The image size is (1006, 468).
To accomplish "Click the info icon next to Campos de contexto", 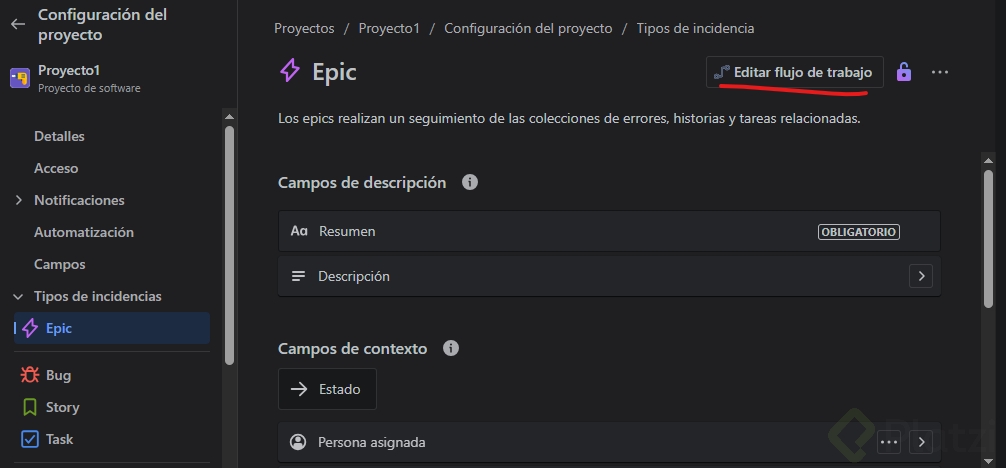I will [x=451, y=349].
